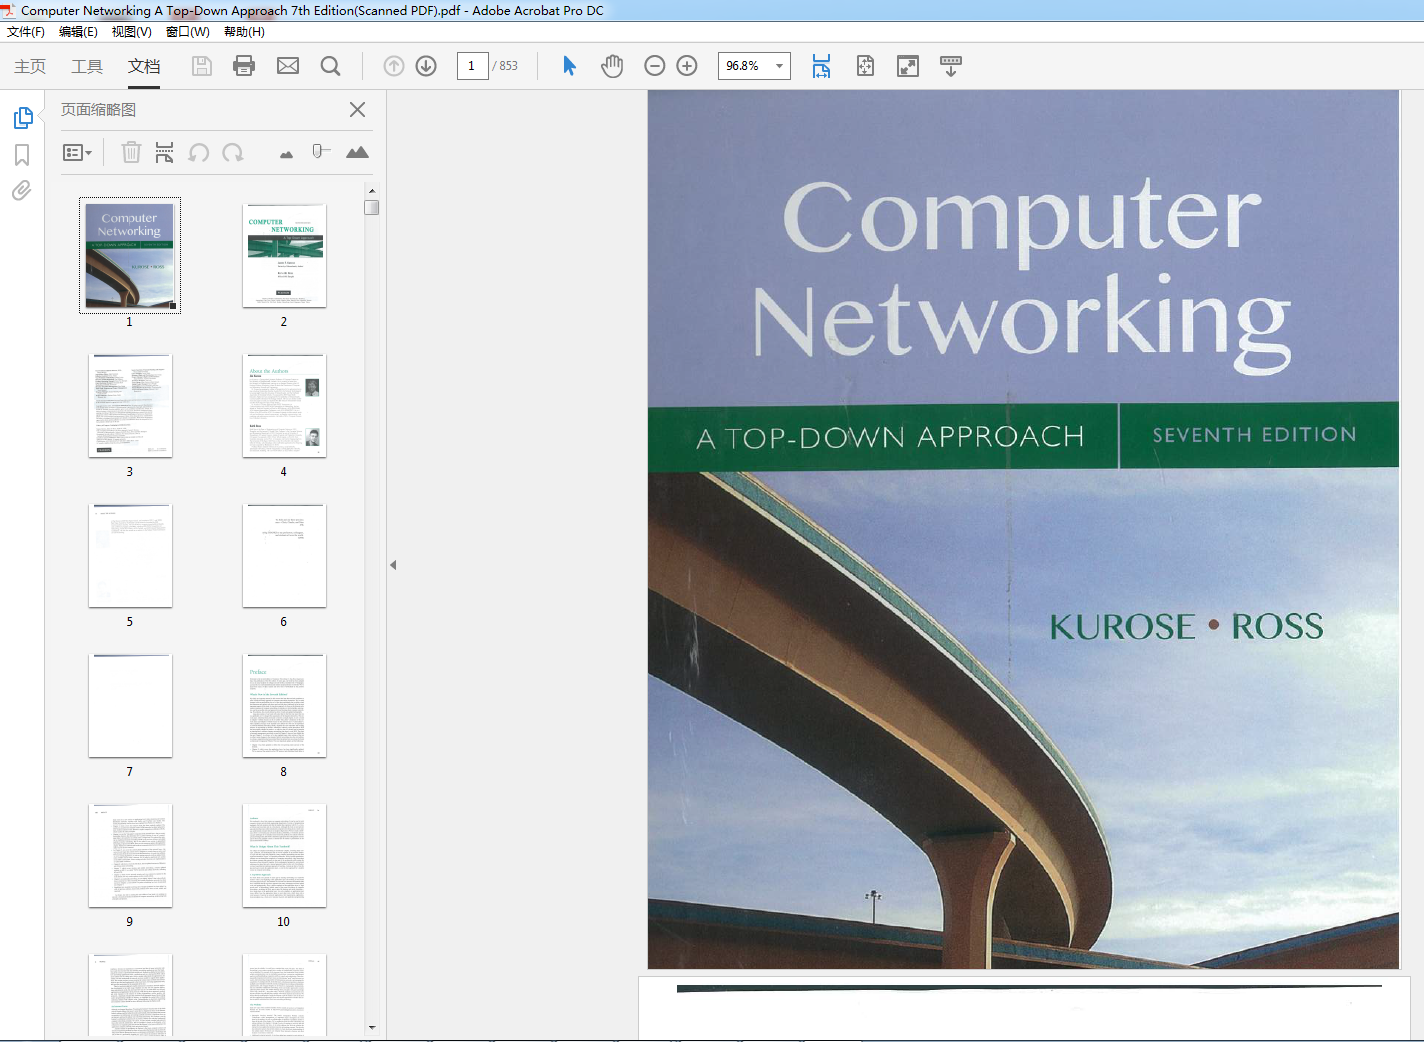Select page 9 thumbnail
Image resolution: width=1424 pixels, height=1042 pixels.
pyautogui.click(x=130, y=856)
